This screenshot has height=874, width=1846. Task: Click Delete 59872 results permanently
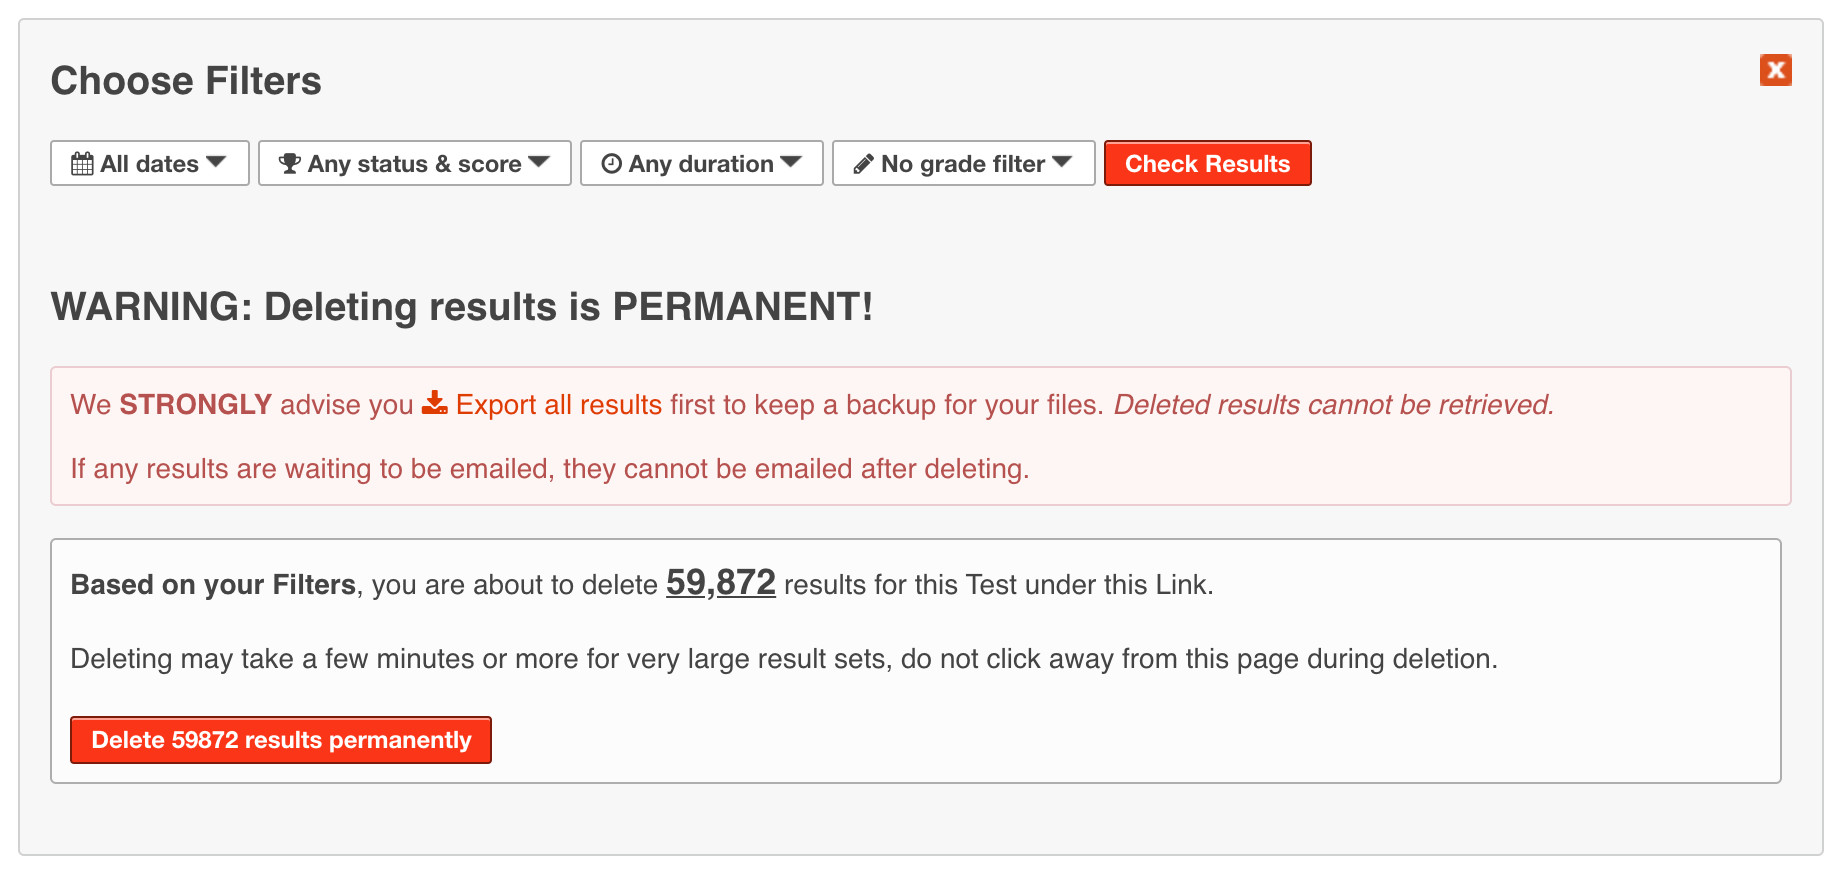pos(281,740)
